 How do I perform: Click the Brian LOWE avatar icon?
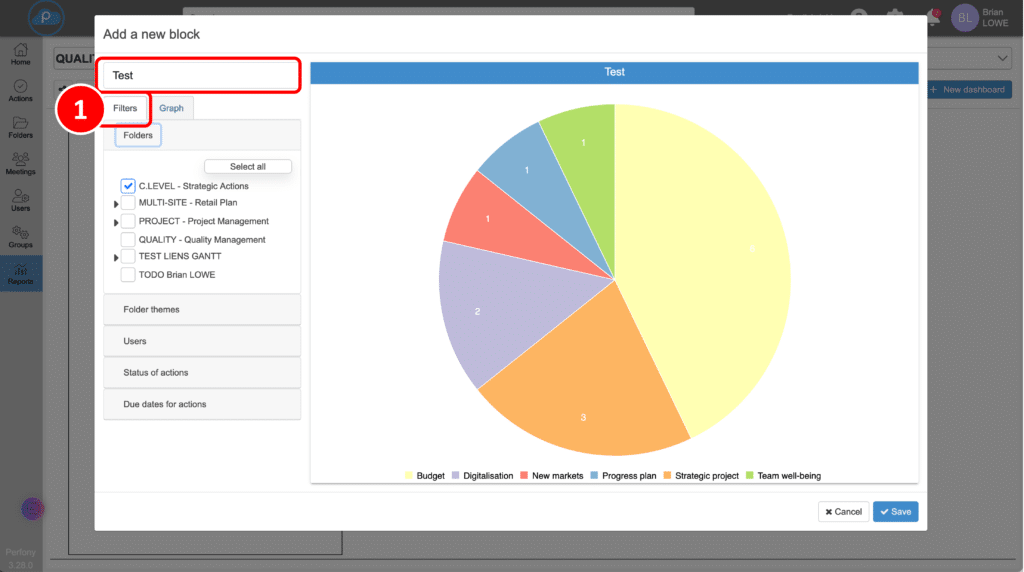point(964,18)
